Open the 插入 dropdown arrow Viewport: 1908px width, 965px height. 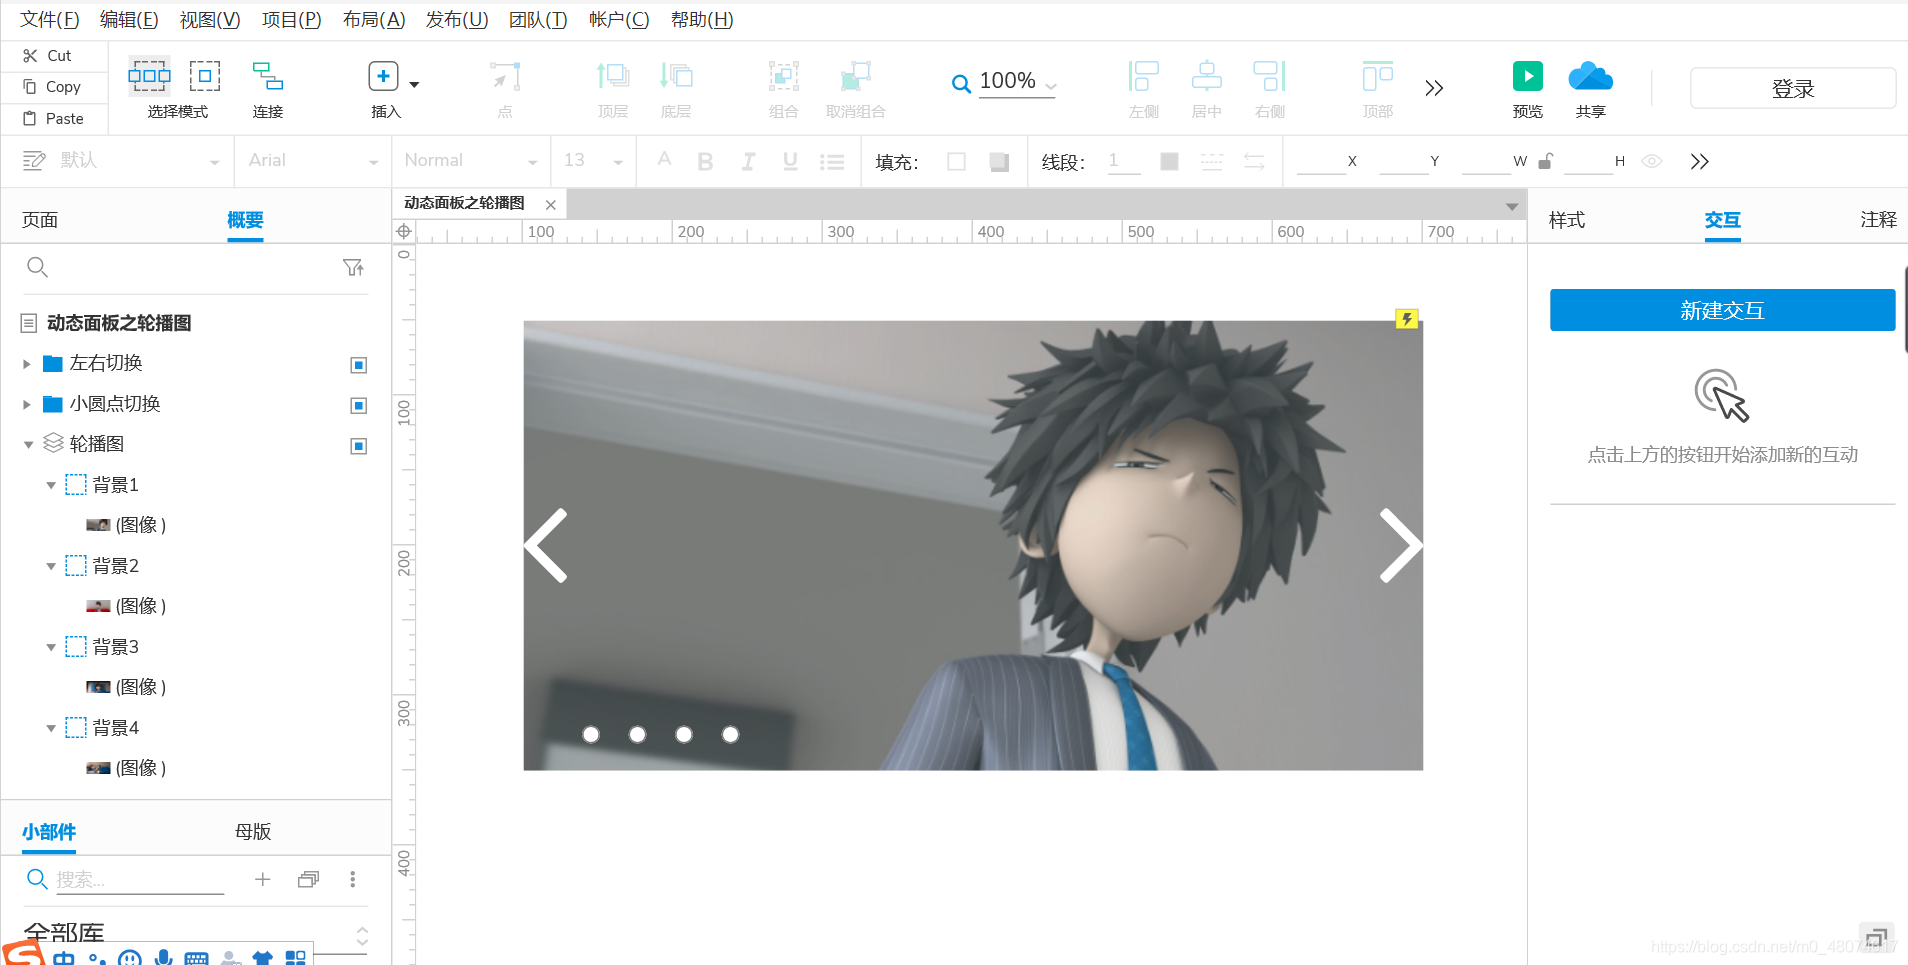click(414, 84)
